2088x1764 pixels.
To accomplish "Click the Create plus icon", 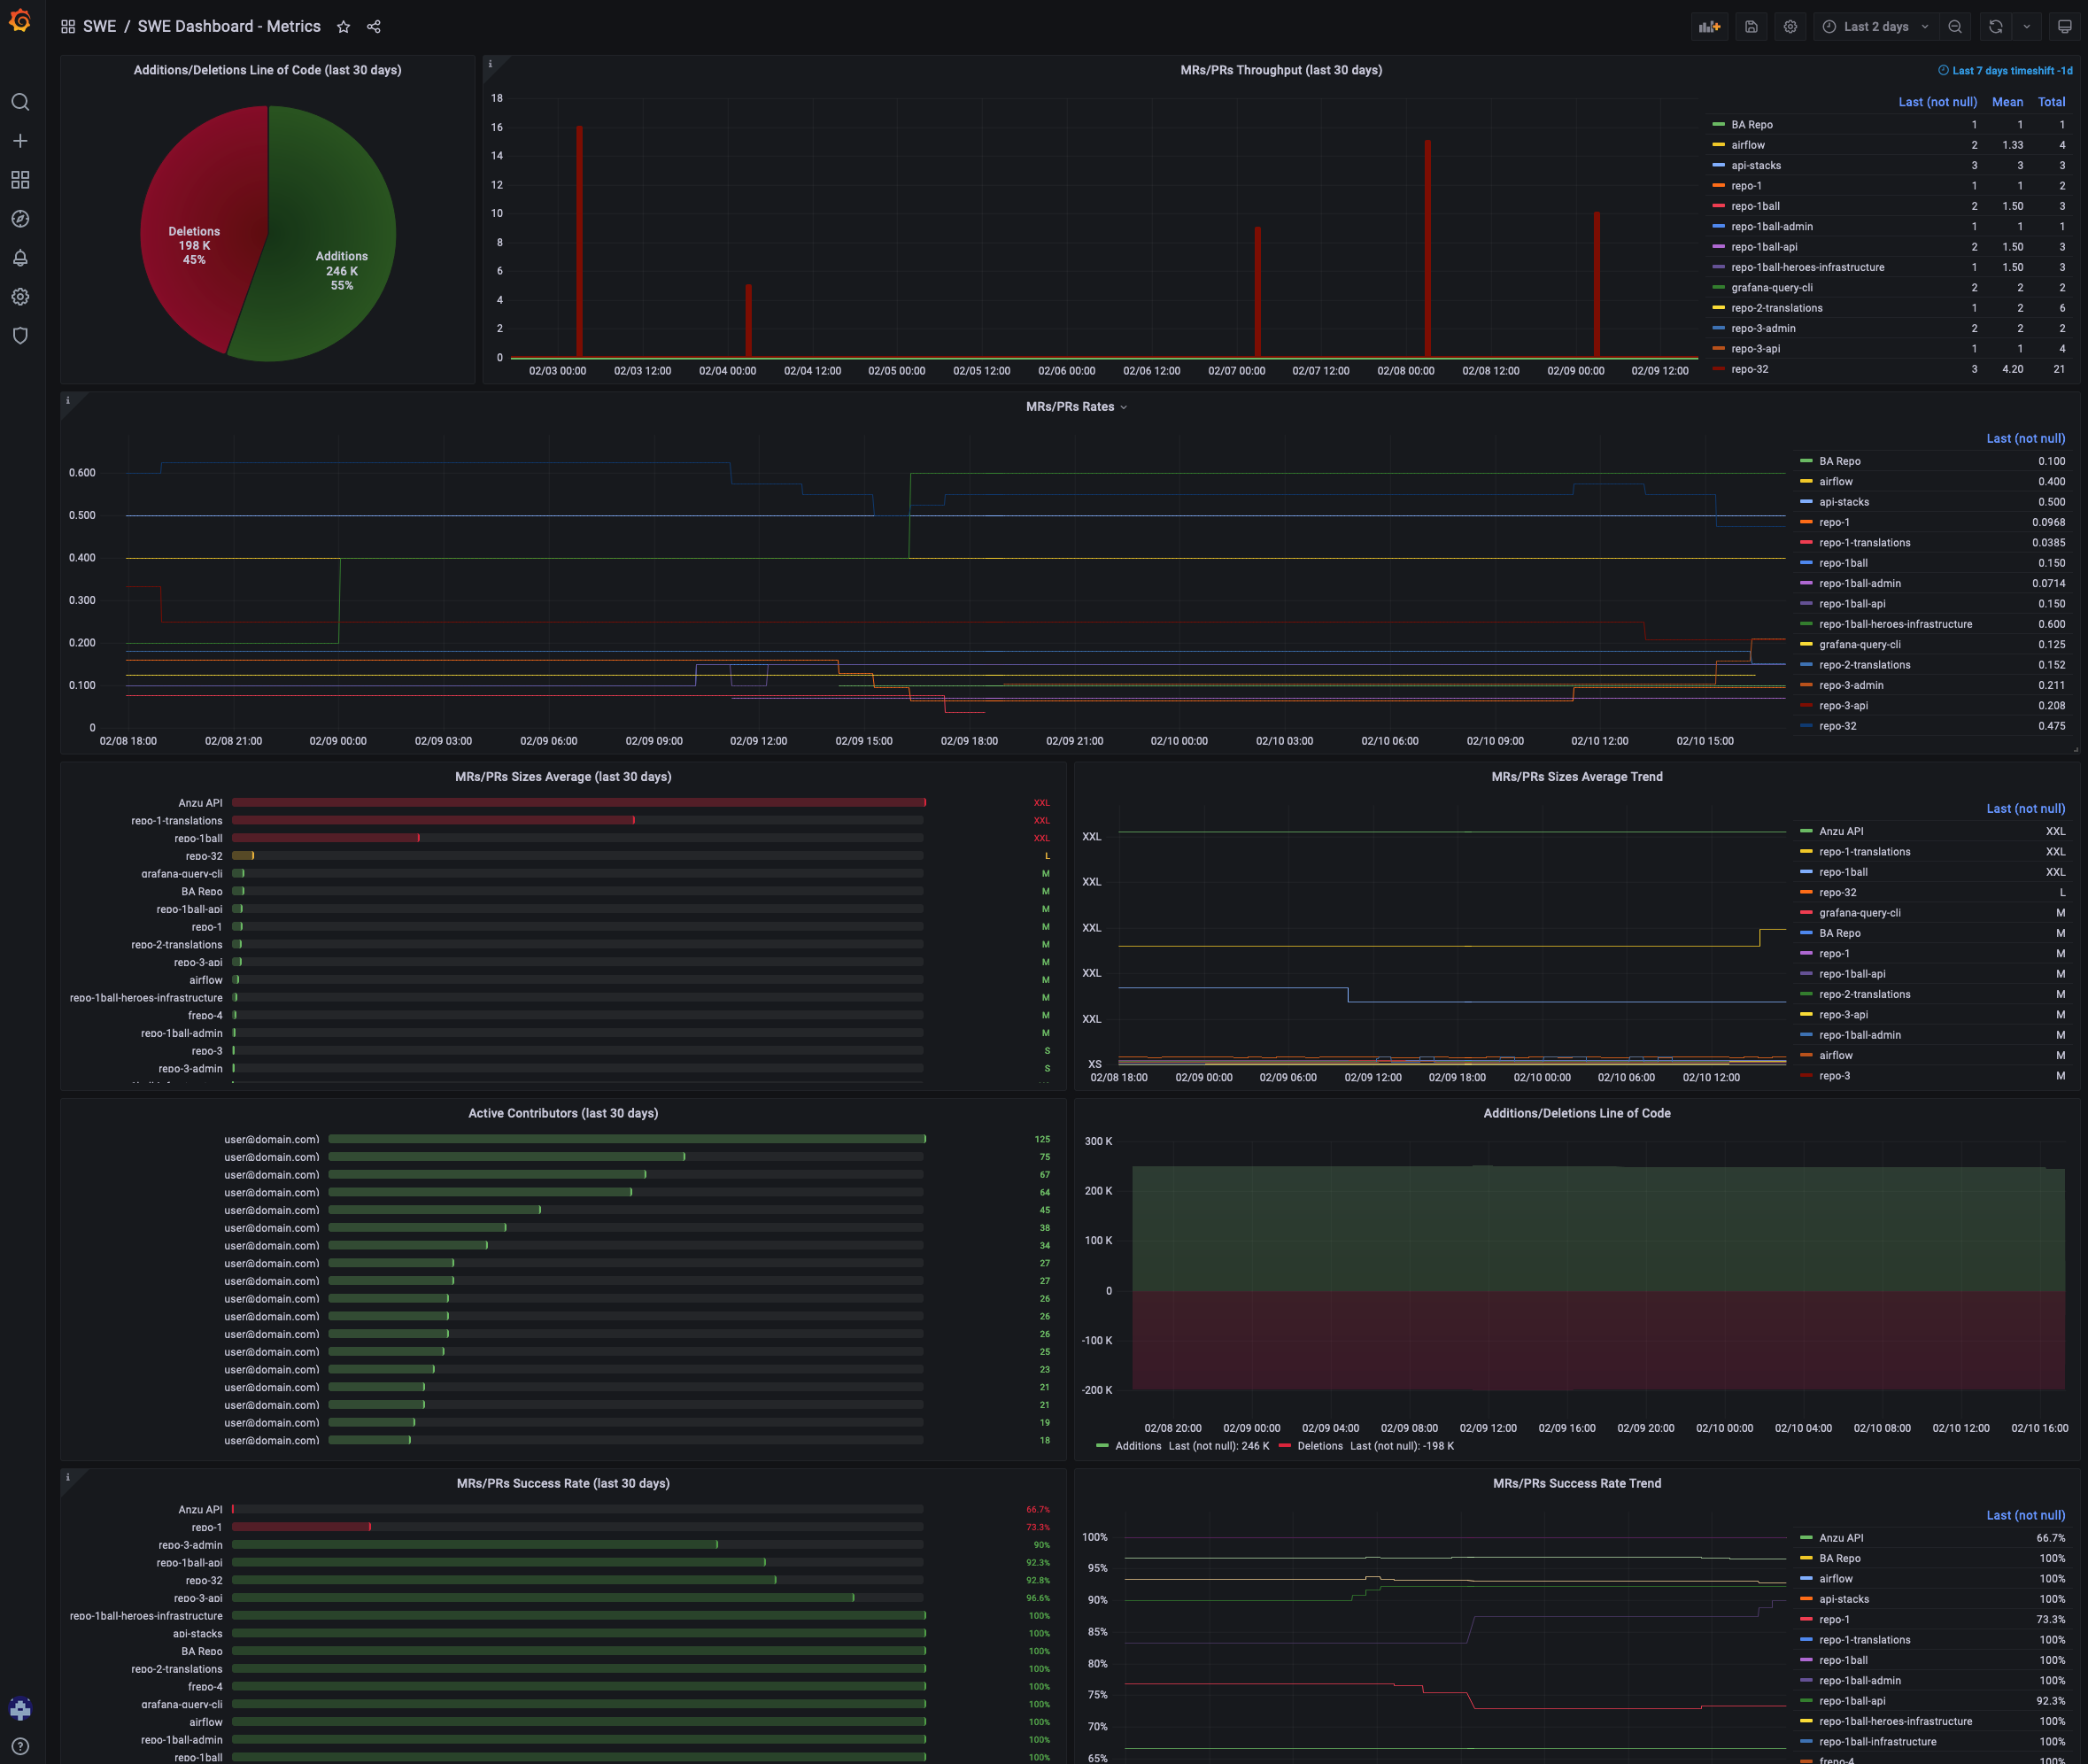I will click(x=20, y=141).
